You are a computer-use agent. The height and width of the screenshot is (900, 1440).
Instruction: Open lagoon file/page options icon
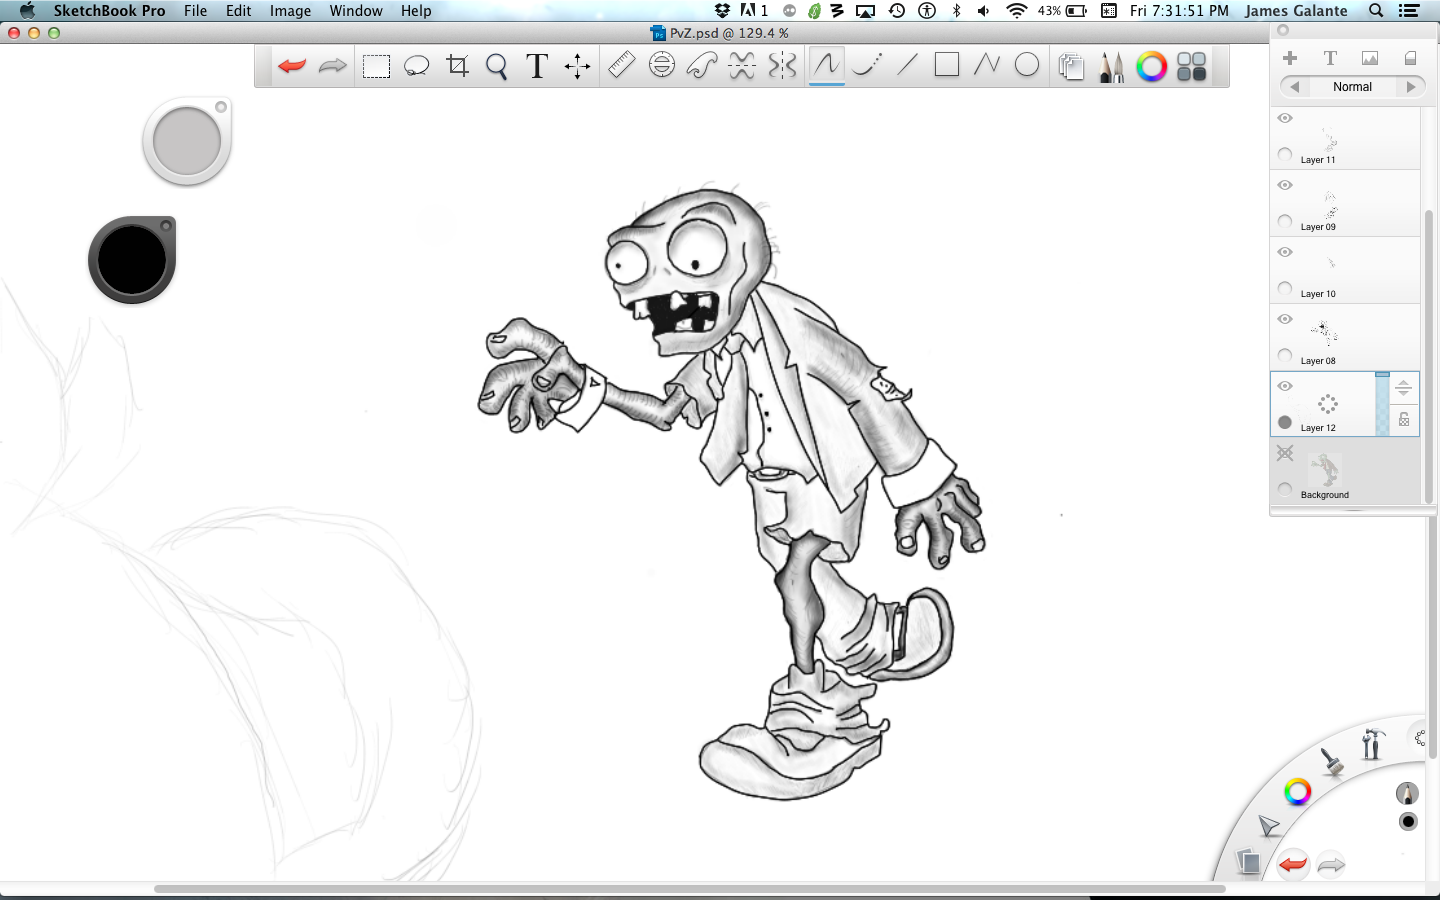coord(1247,861)
